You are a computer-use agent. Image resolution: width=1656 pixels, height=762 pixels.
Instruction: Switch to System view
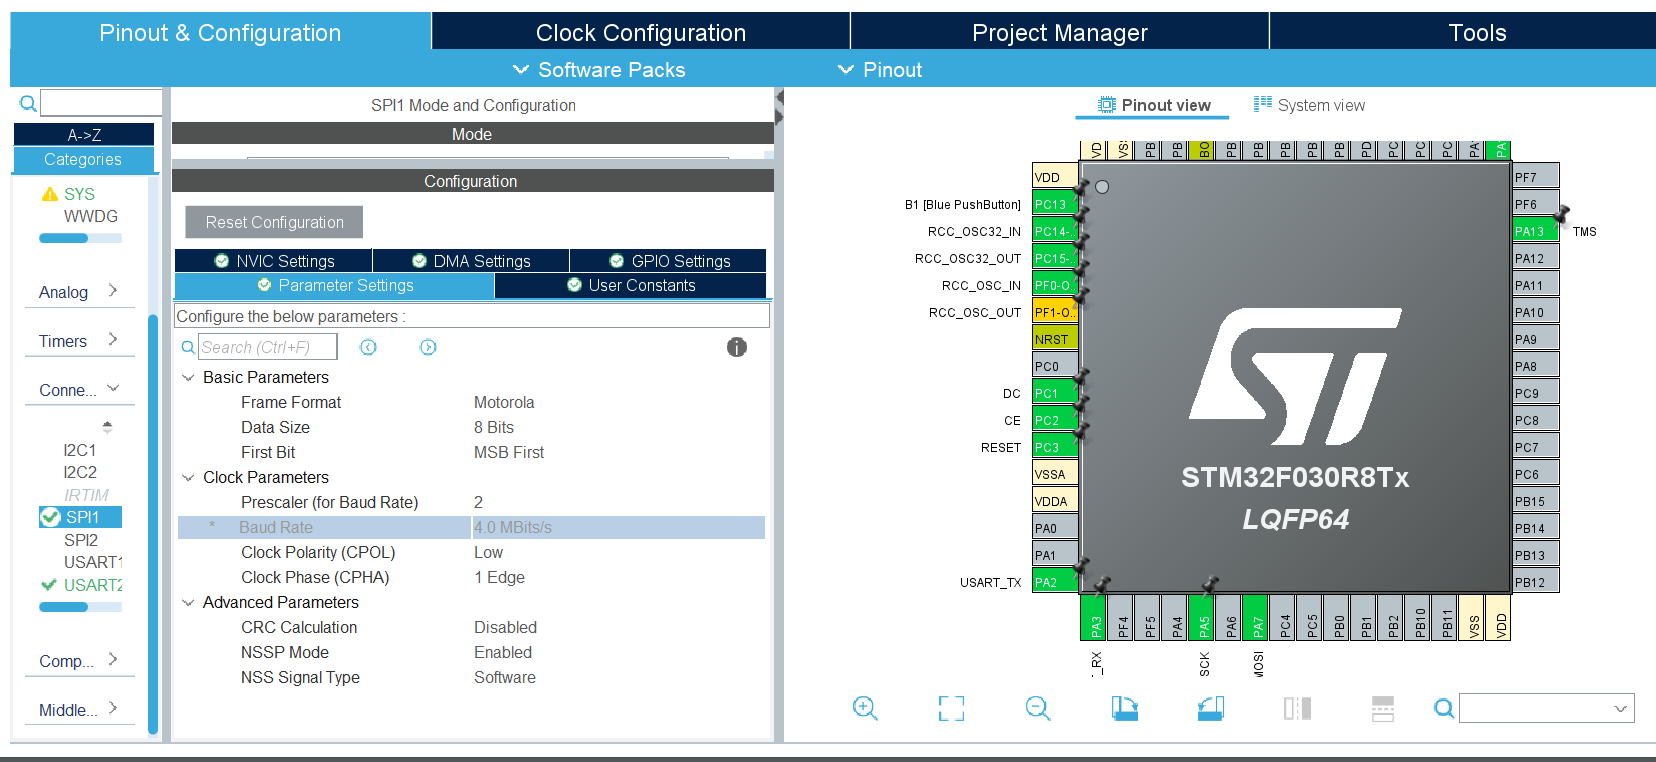(x=1309, y=105)
